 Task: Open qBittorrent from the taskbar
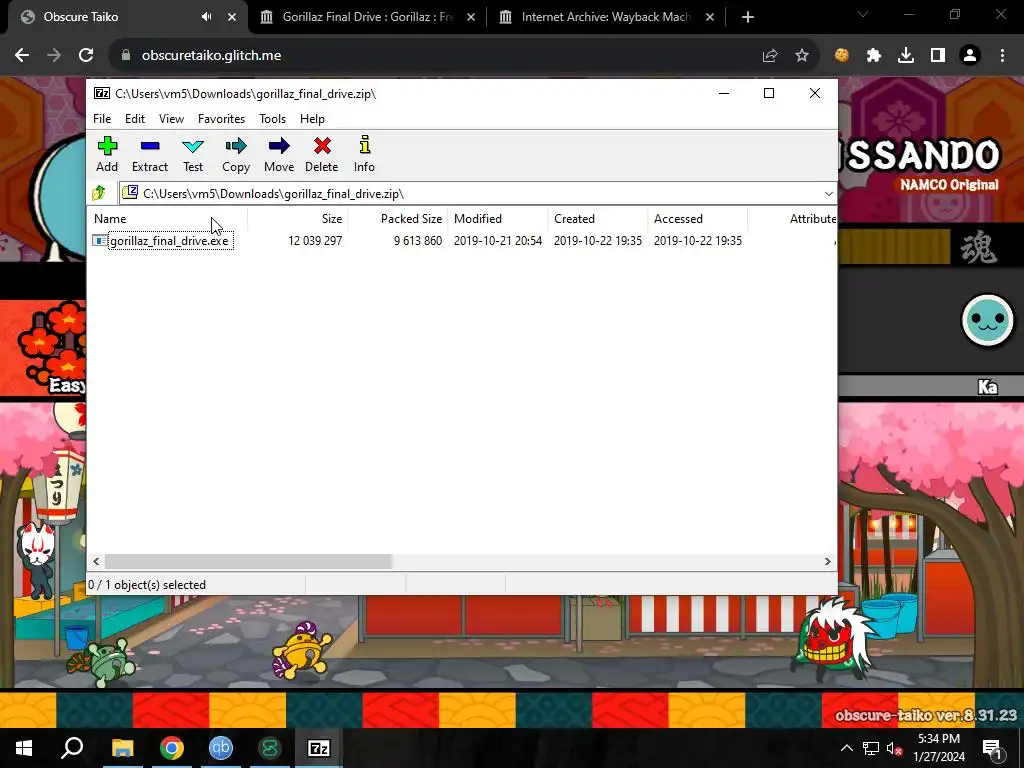221,748
